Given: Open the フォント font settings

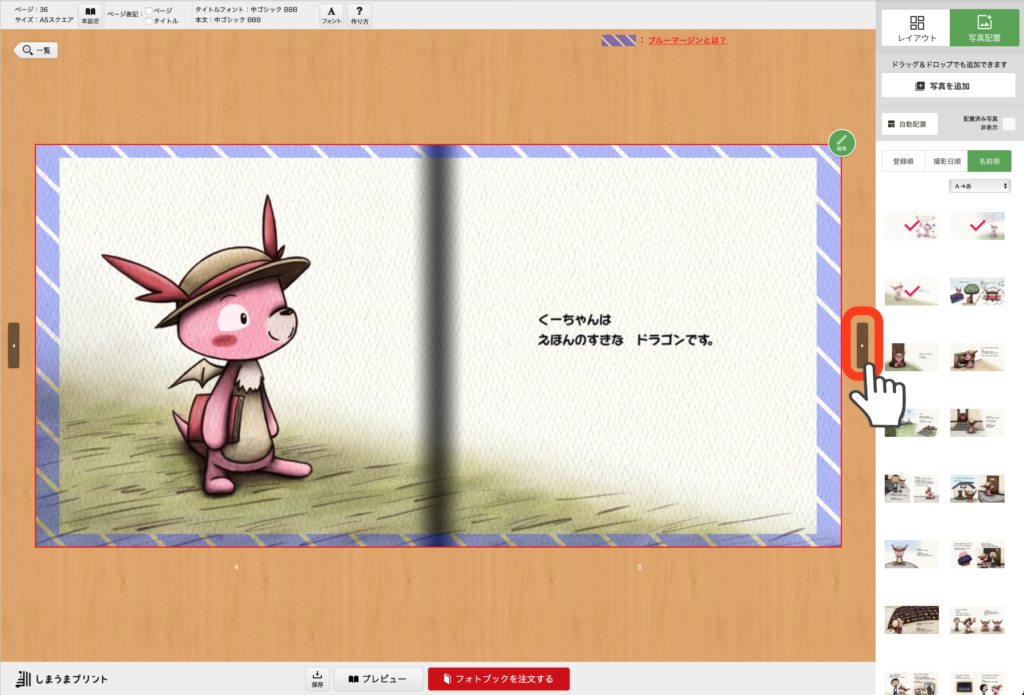Looking at the screenshot, I should coord(331,15).
